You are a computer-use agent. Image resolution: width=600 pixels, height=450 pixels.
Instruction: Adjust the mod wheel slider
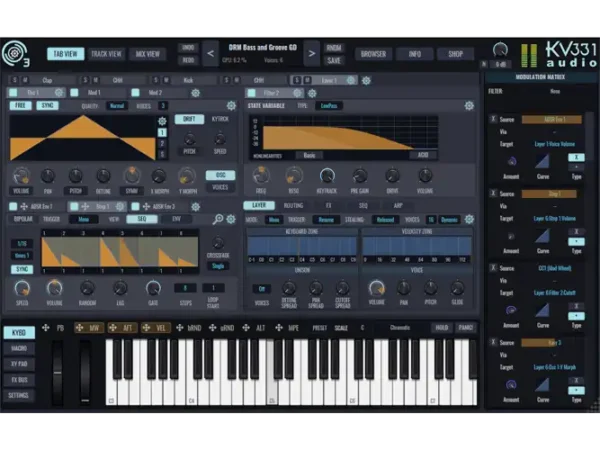coord(85,372)
